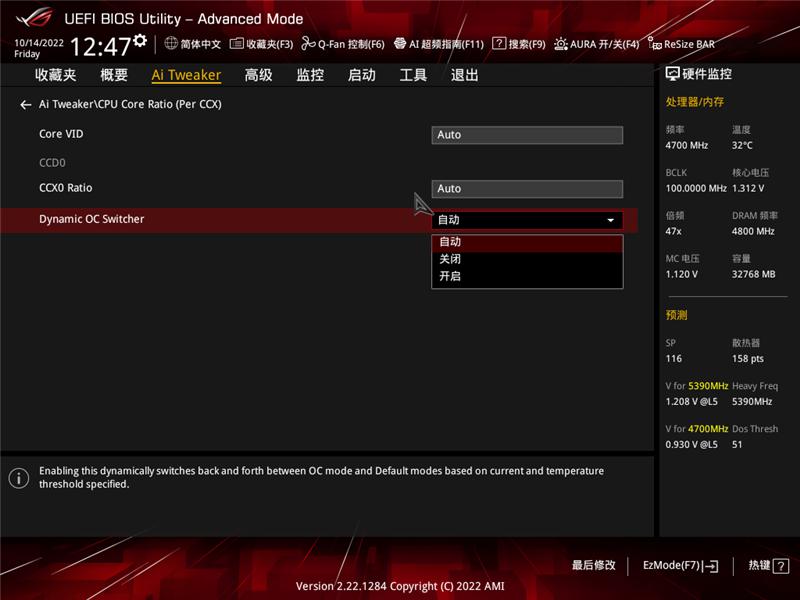Select the Core VID label
The width and height of the screenshot is (800, 600).
(61, 134)
